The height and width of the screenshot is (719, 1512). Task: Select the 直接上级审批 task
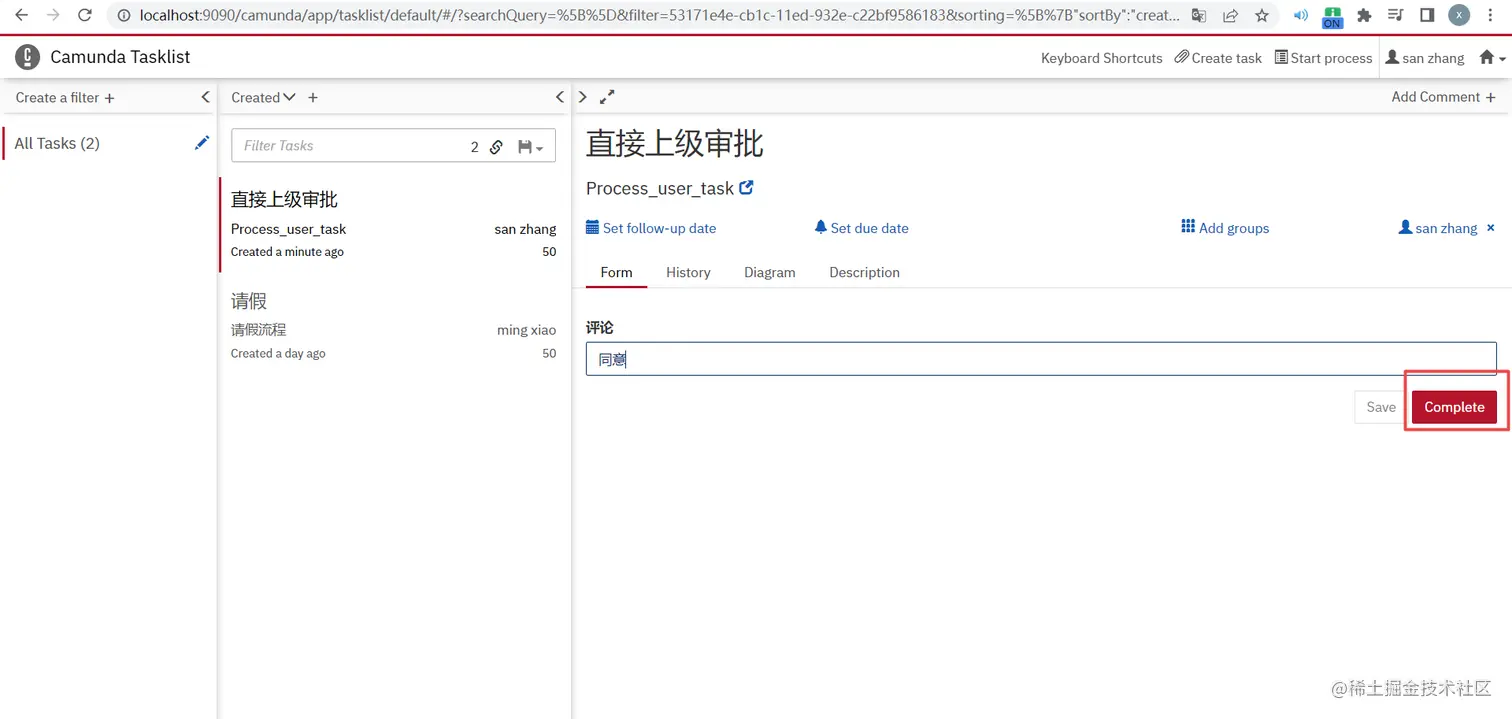[x=393, y=225]
